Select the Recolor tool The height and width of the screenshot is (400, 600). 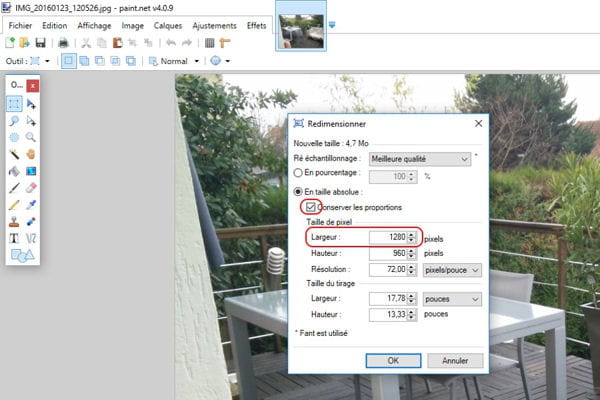click(31, 222)
